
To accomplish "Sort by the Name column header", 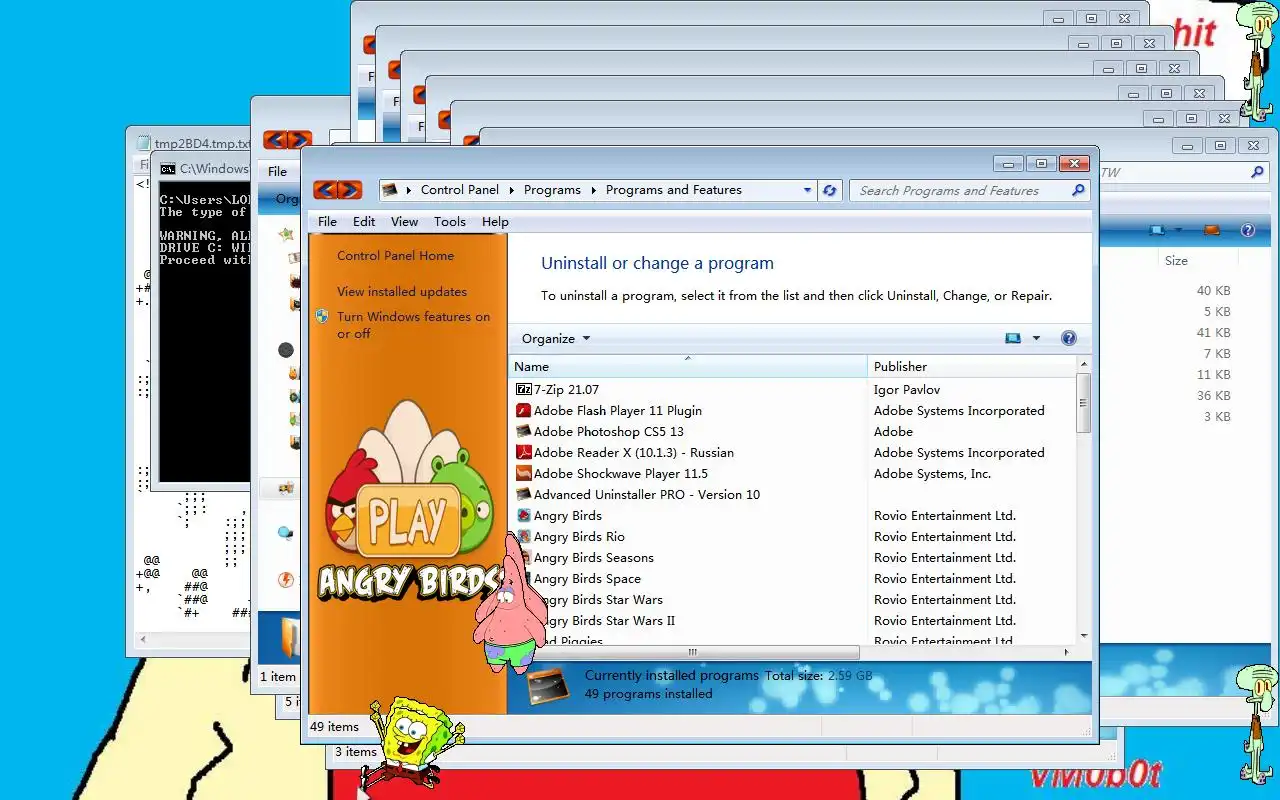I will 688,366.
